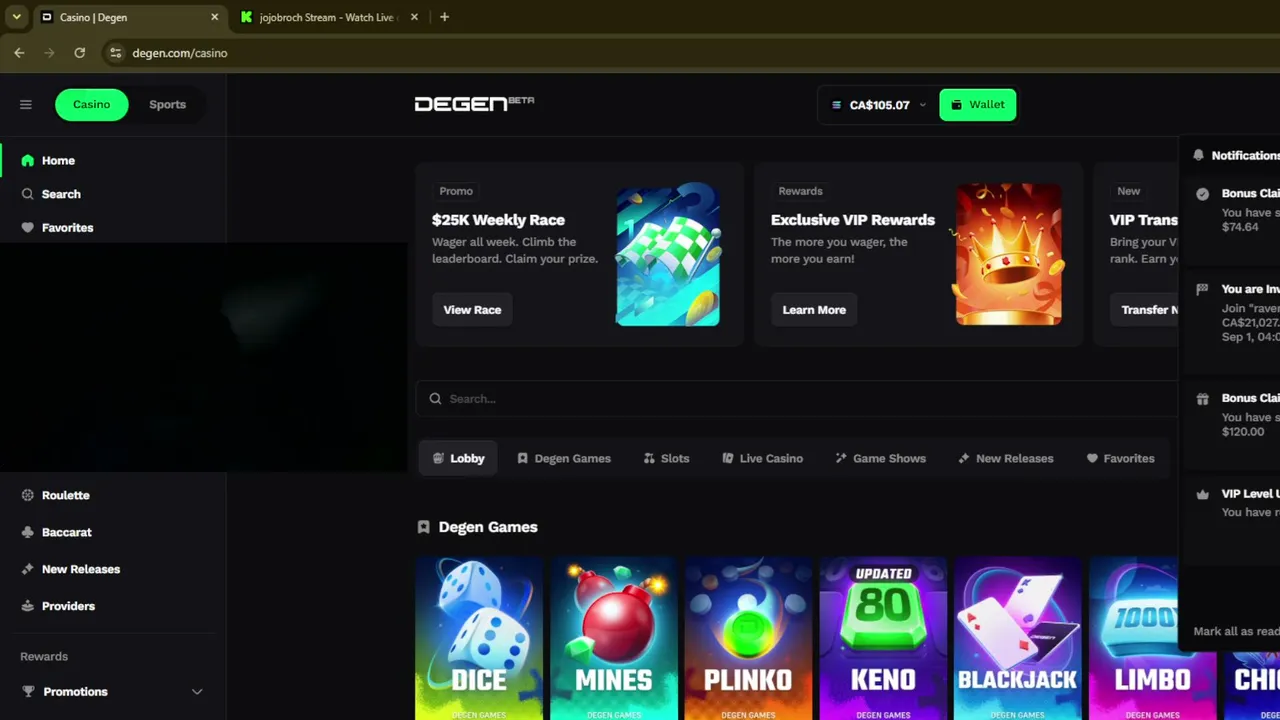Click the $25K Weekly Race title
The image size is (1280, 720).
tap(498, 220)
